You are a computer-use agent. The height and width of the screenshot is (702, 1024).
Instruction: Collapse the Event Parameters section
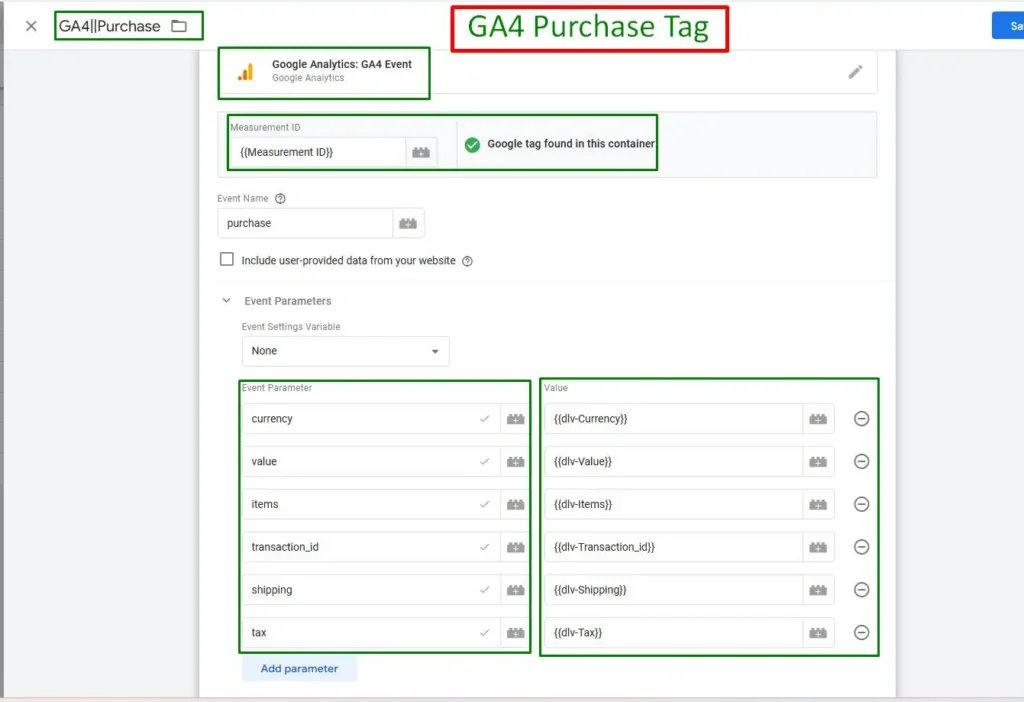(226, 301)
